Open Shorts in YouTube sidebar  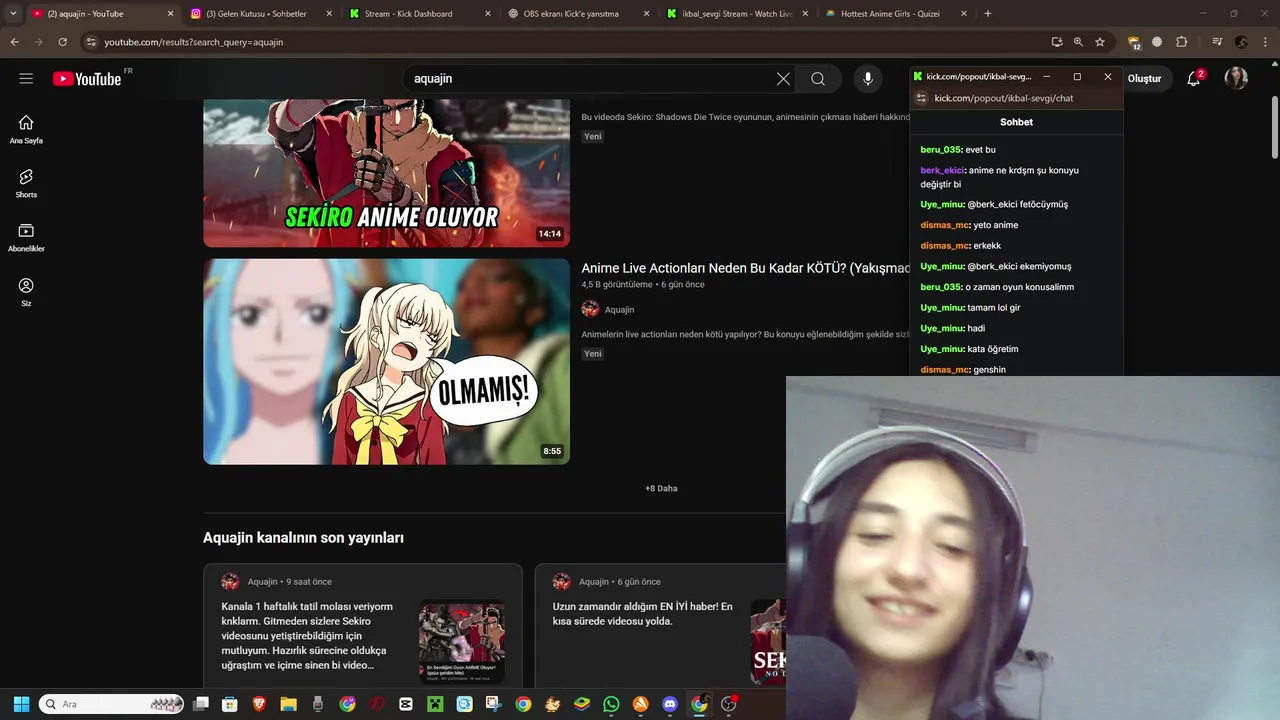(26, 183)
